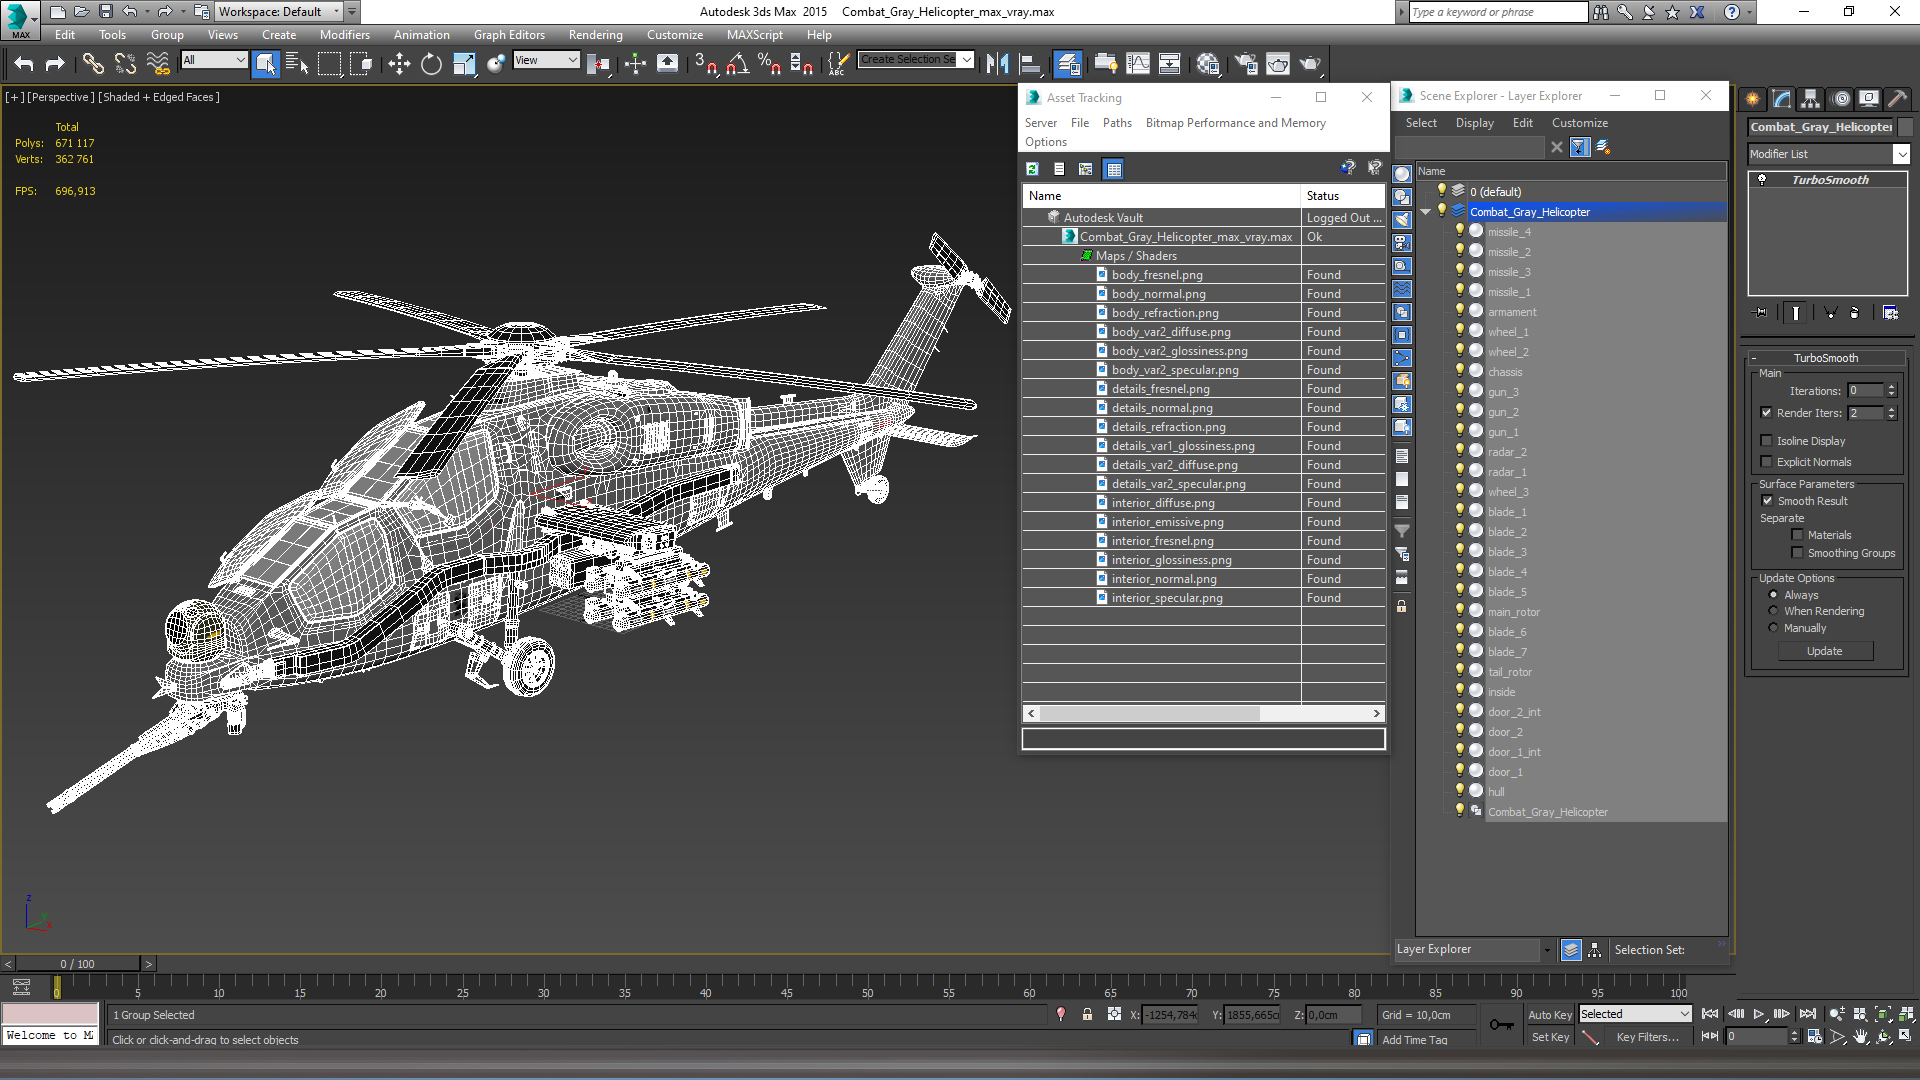Open the reference coordinate View dropdown

pyautogui.click(x=546, y=61)
